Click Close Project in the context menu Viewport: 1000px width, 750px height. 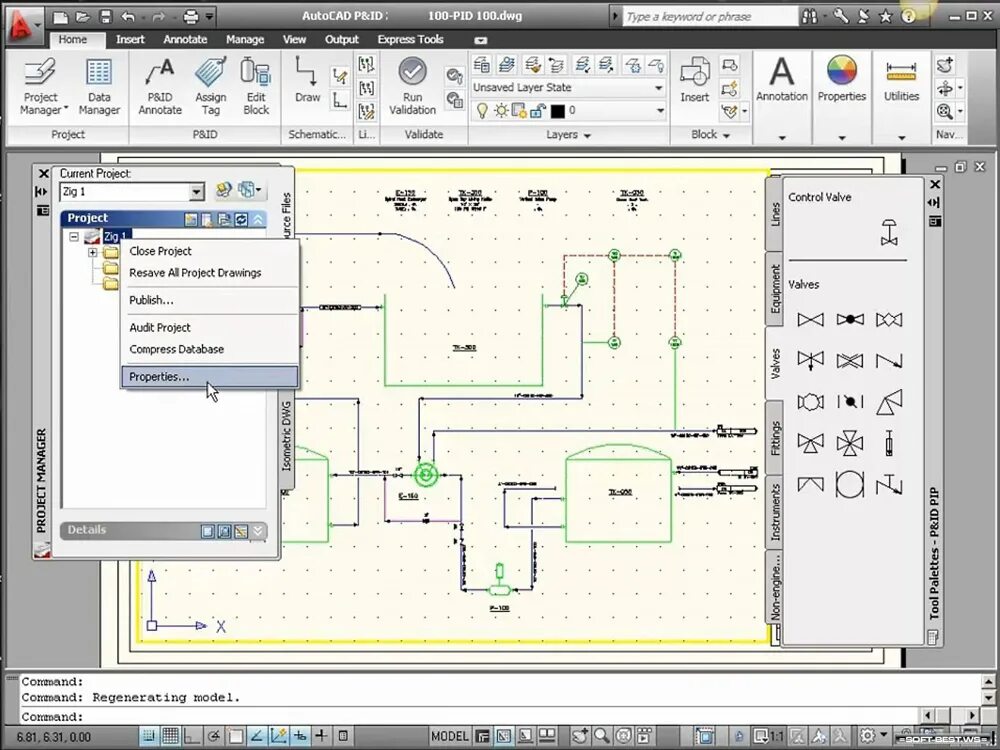click(x=160, y=251)
